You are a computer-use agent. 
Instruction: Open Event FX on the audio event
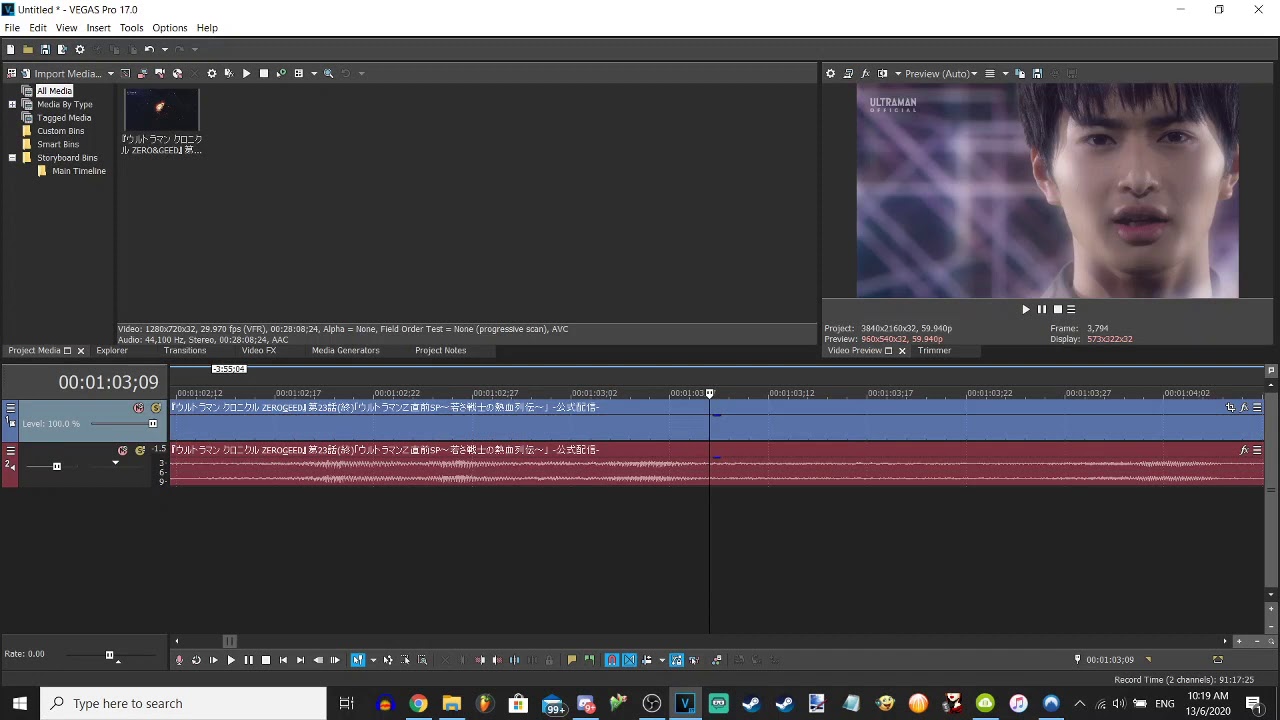[x=1244, y=450]
